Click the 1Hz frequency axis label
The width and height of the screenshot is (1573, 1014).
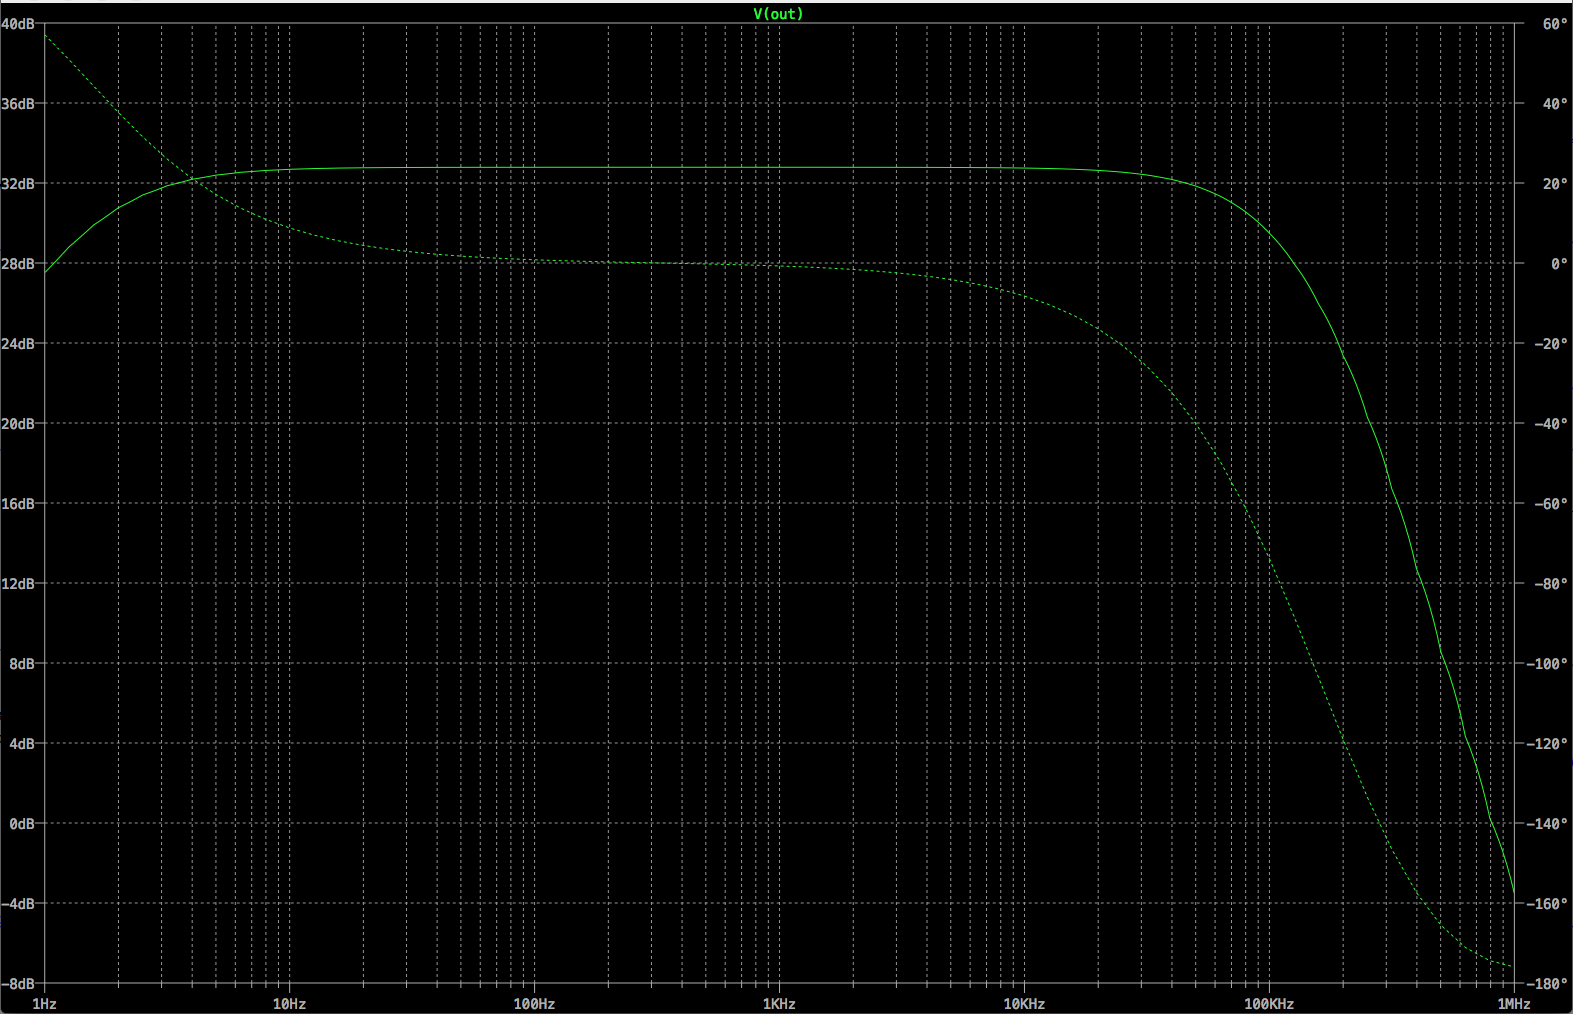pos(44,1003)
